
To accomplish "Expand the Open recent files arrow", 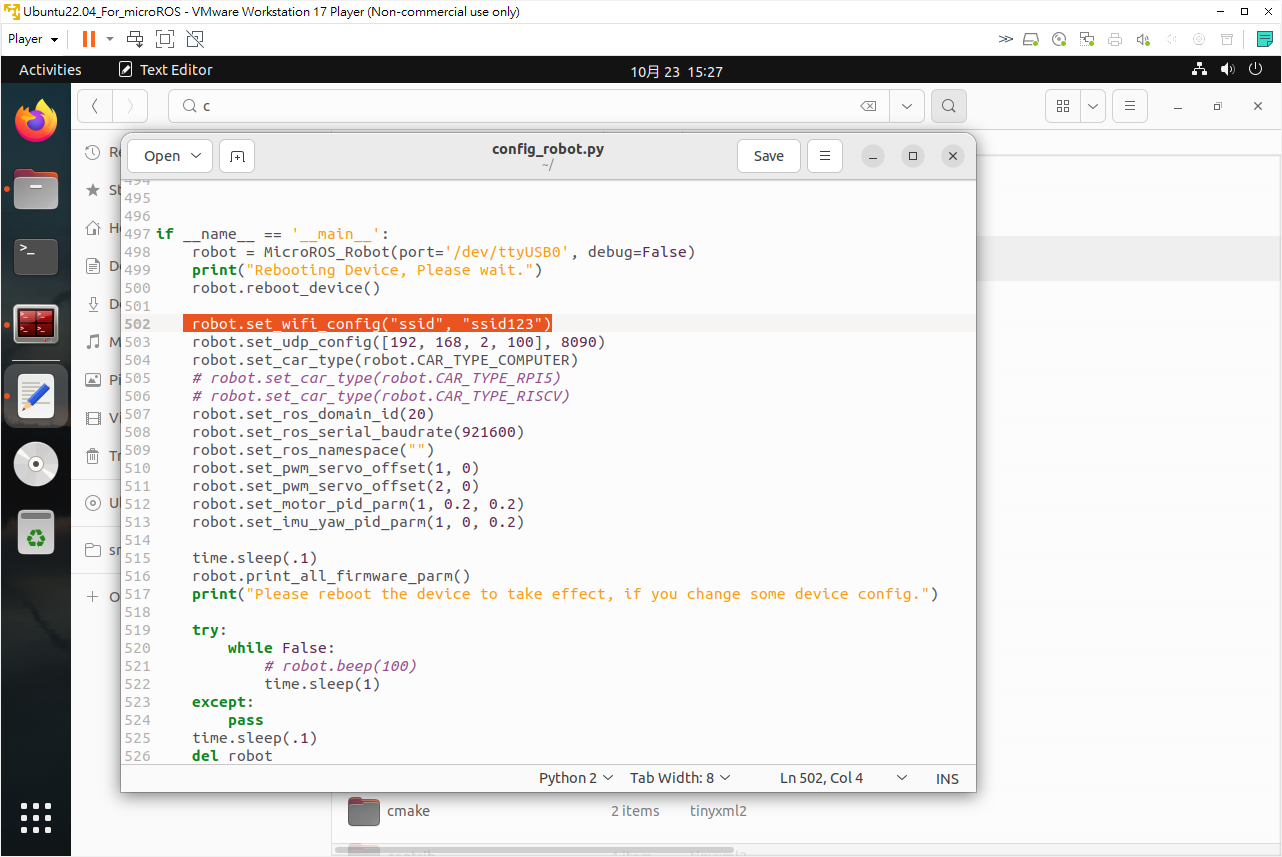I will [x=197, y=156].
